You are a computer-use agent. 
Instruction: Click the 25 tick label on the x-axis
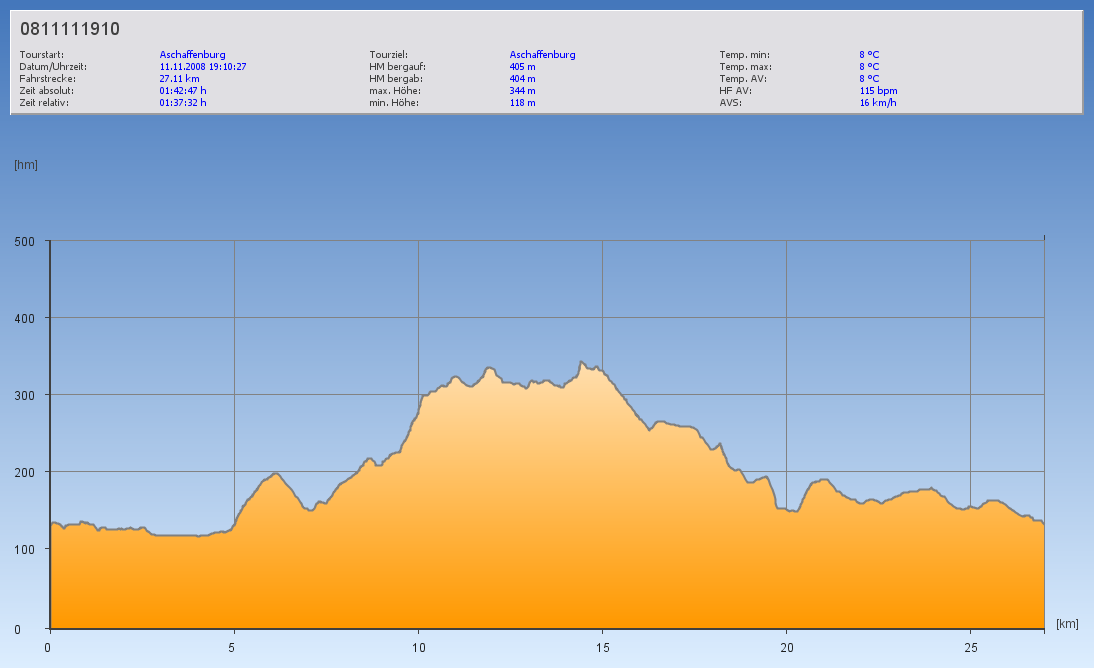point(970,647)
